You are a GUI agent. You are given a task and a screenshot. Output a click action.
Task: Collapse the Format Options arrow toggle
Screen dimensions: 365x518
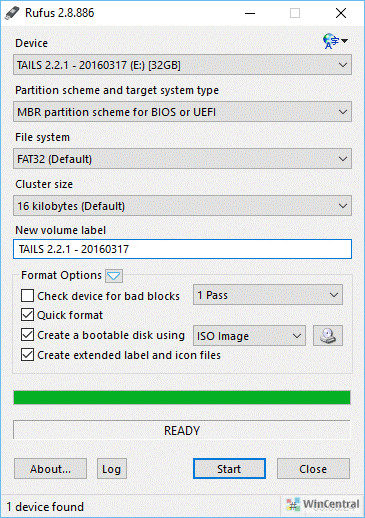click(x=114, y=276)
